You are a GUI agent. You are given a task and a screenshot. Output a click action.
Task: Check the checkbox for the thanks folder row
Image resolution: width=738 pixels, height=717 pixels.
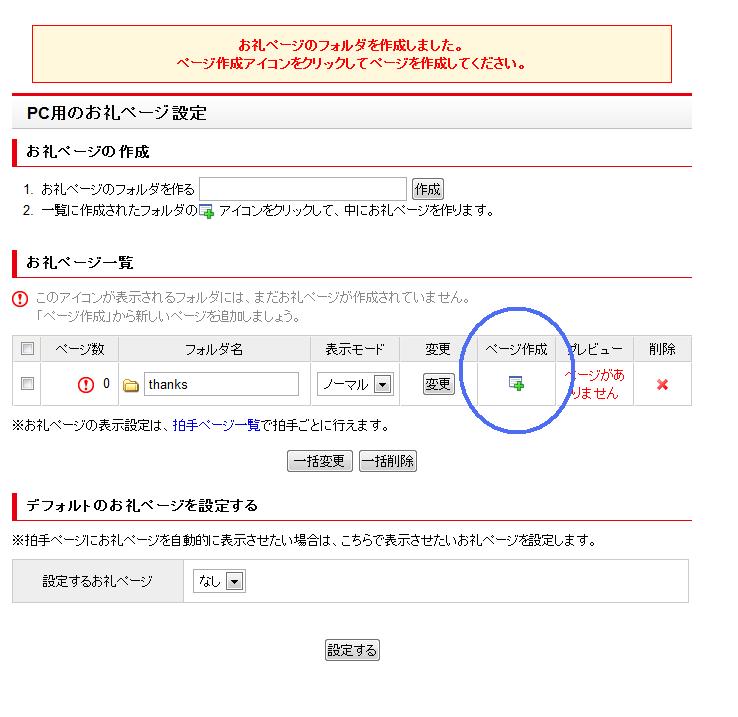click(28, 384)
